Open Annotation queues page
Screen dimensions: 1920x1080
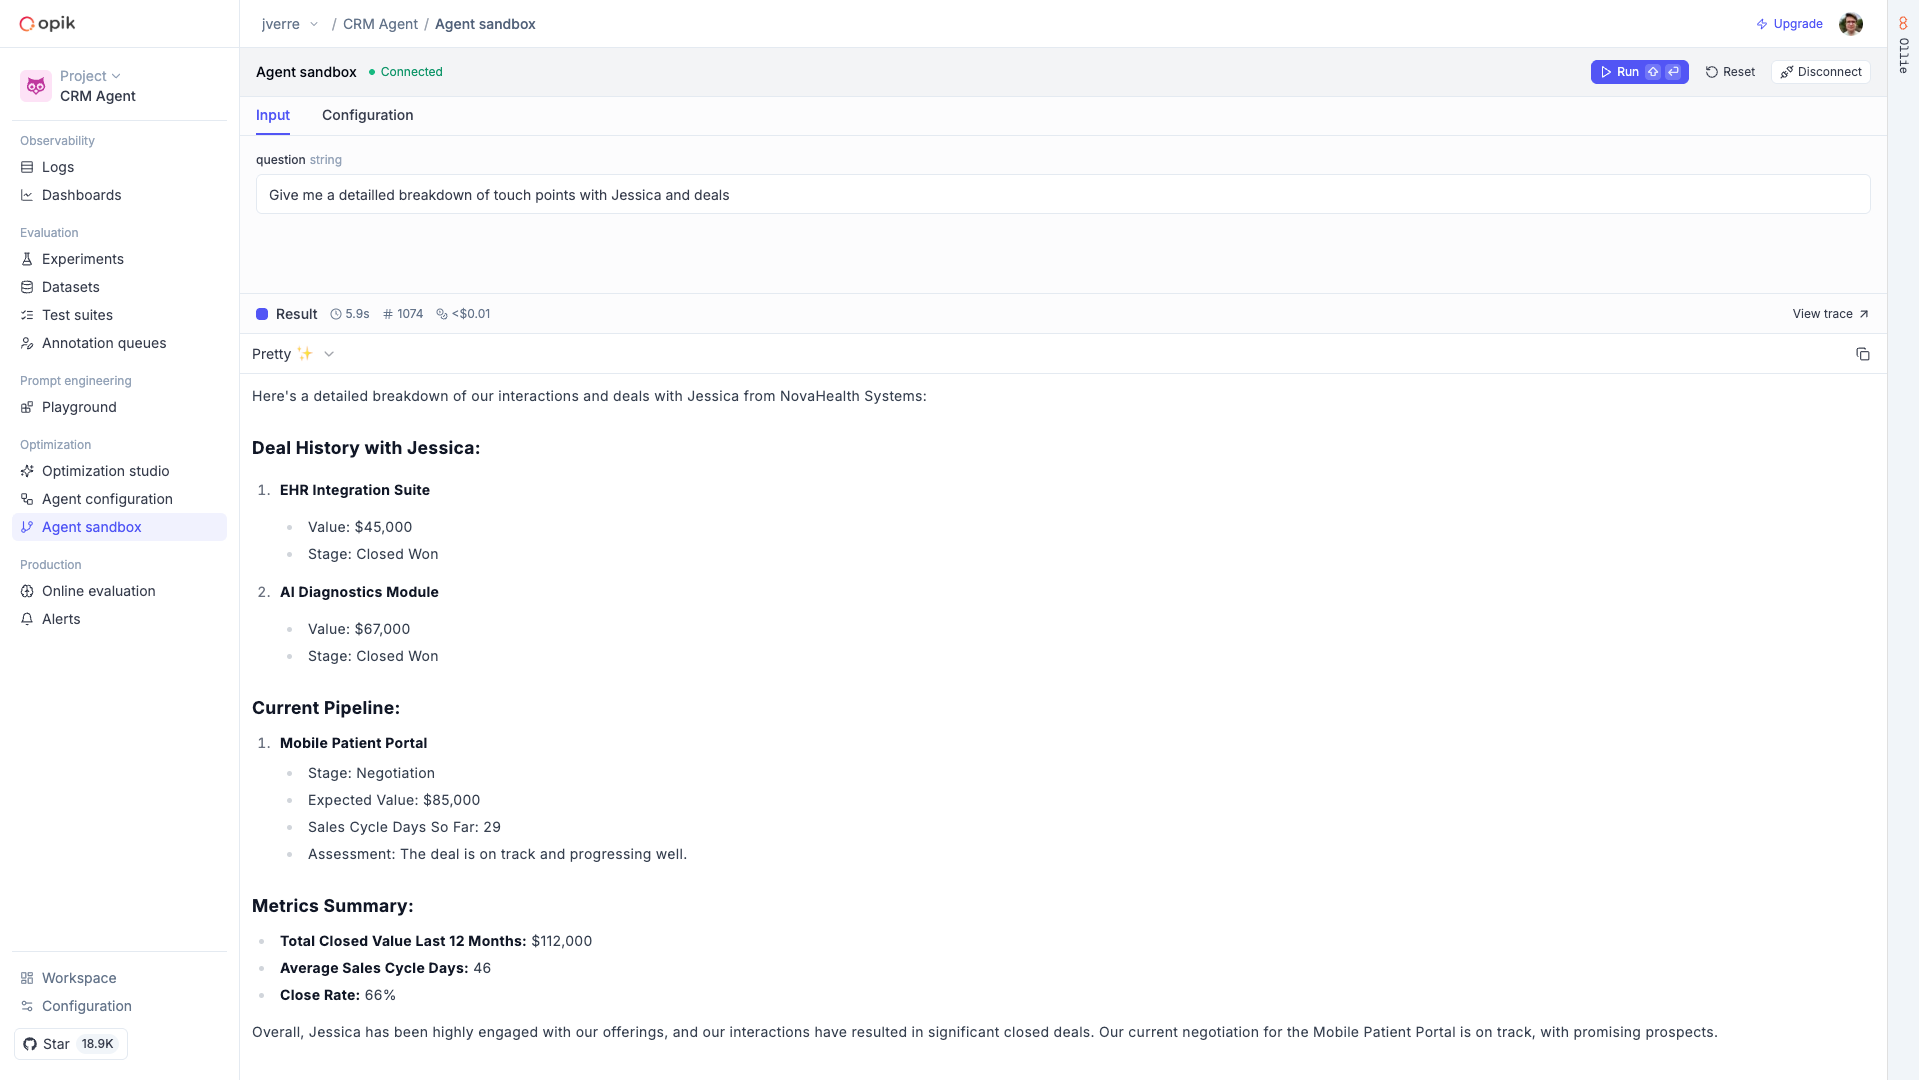pos(104,343)
